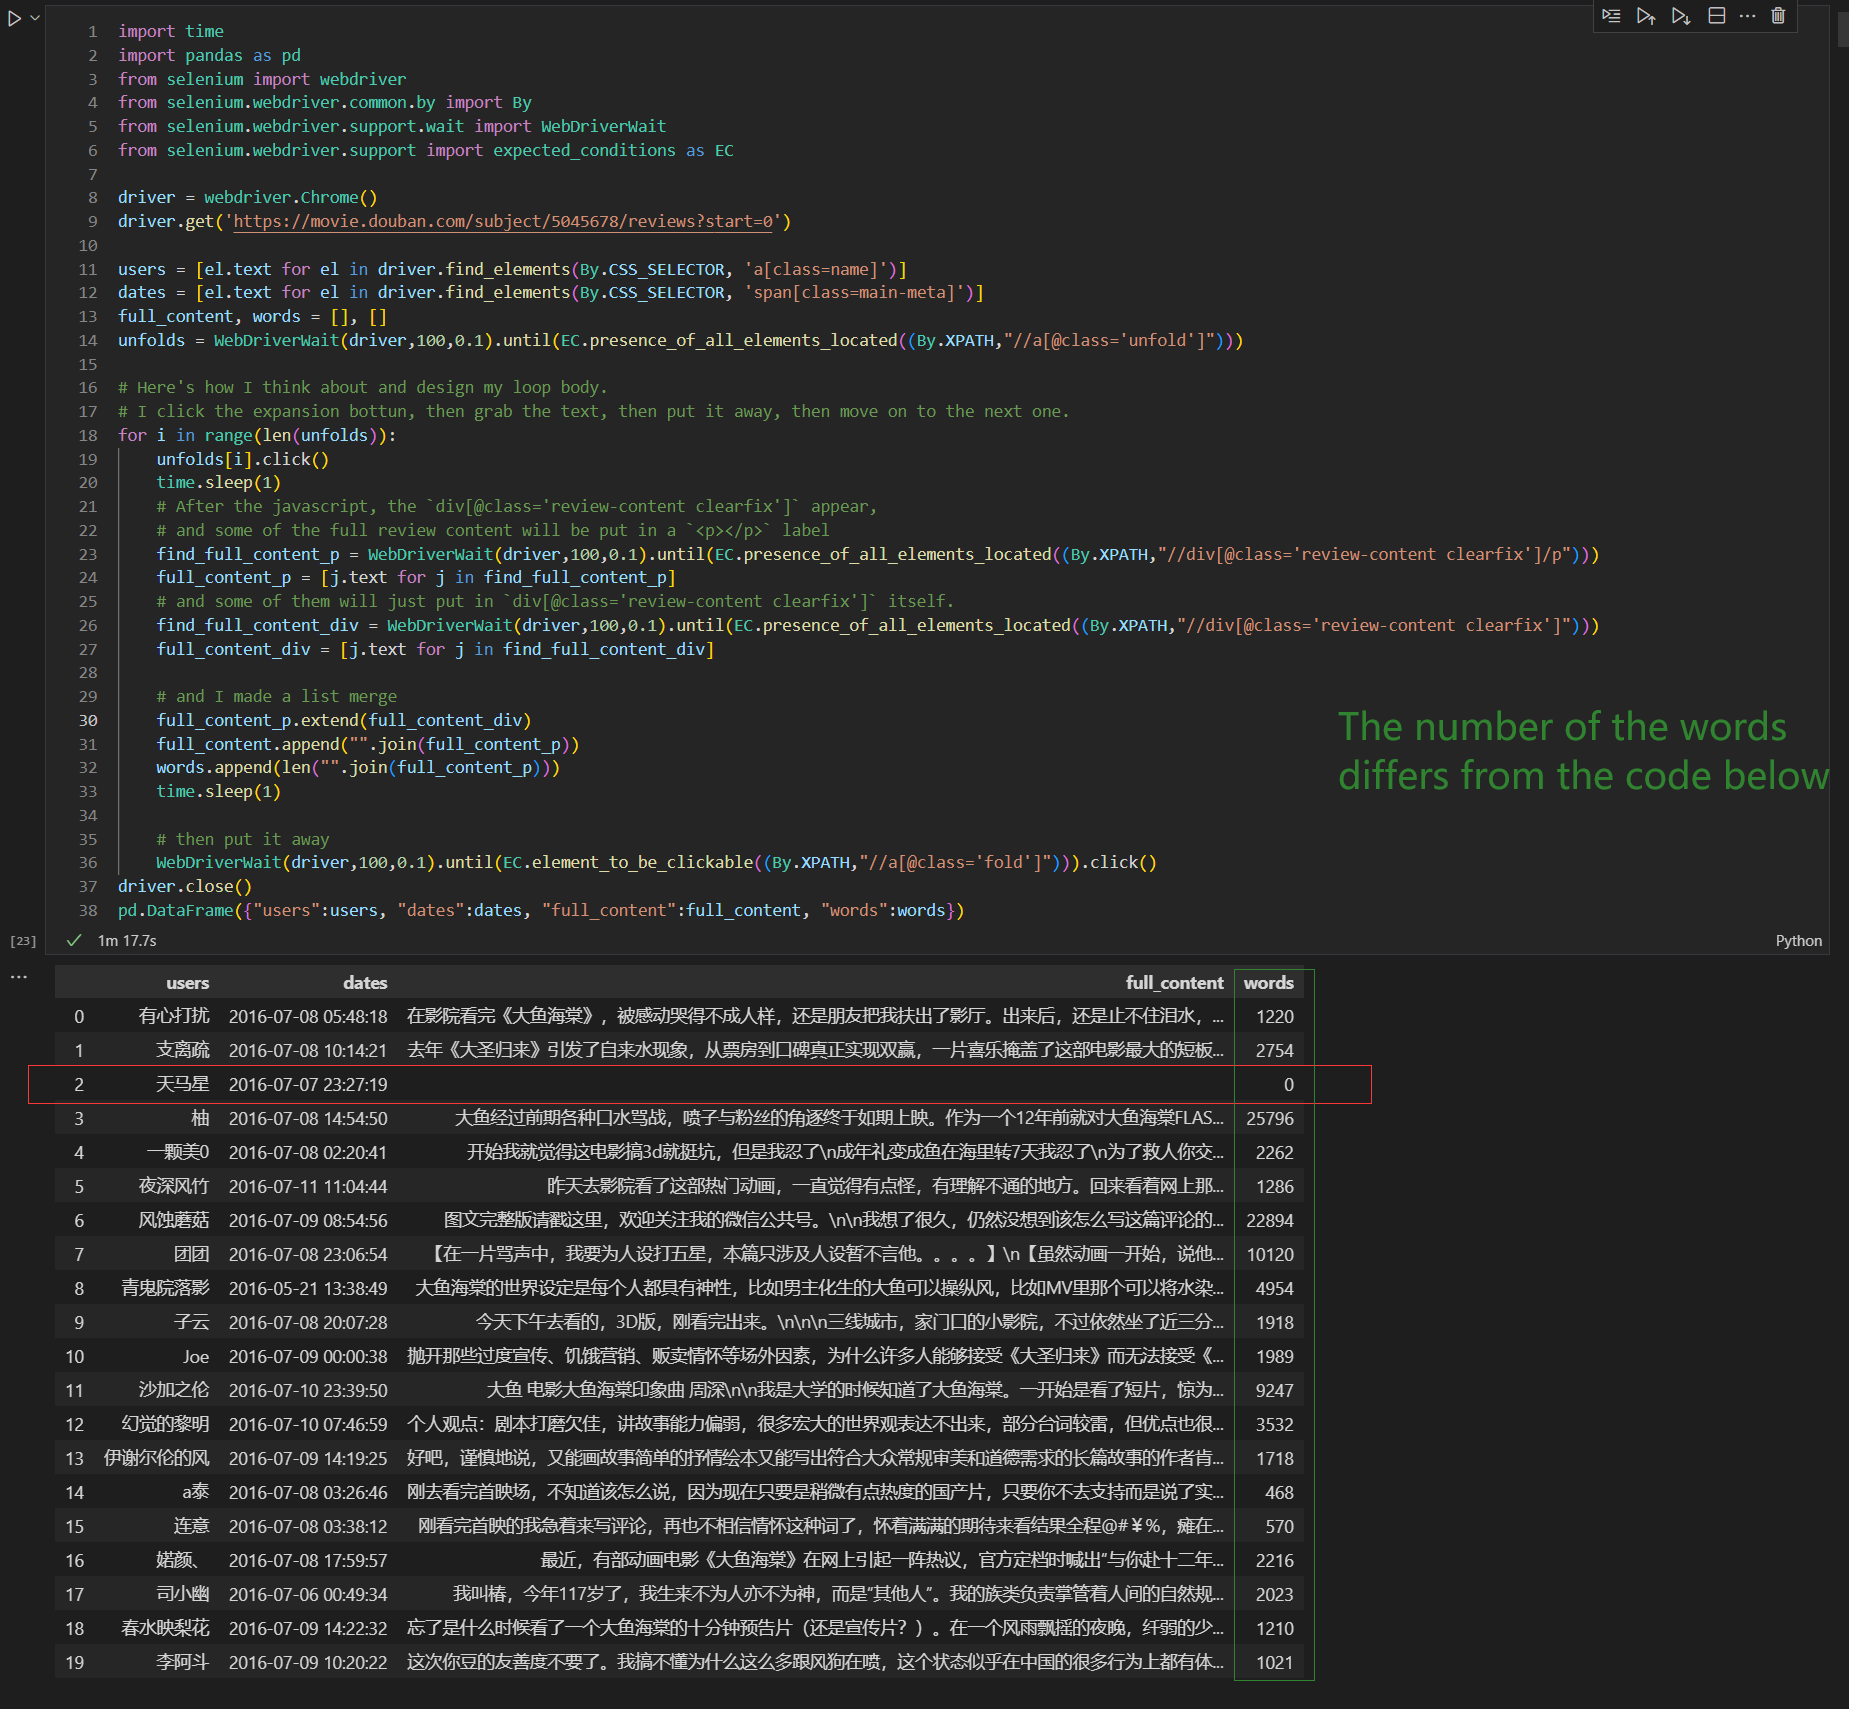This screenshot has width=1849, height=1709.
Task: Select the user cell 青鬼院落影
Action: point(166,1288)
